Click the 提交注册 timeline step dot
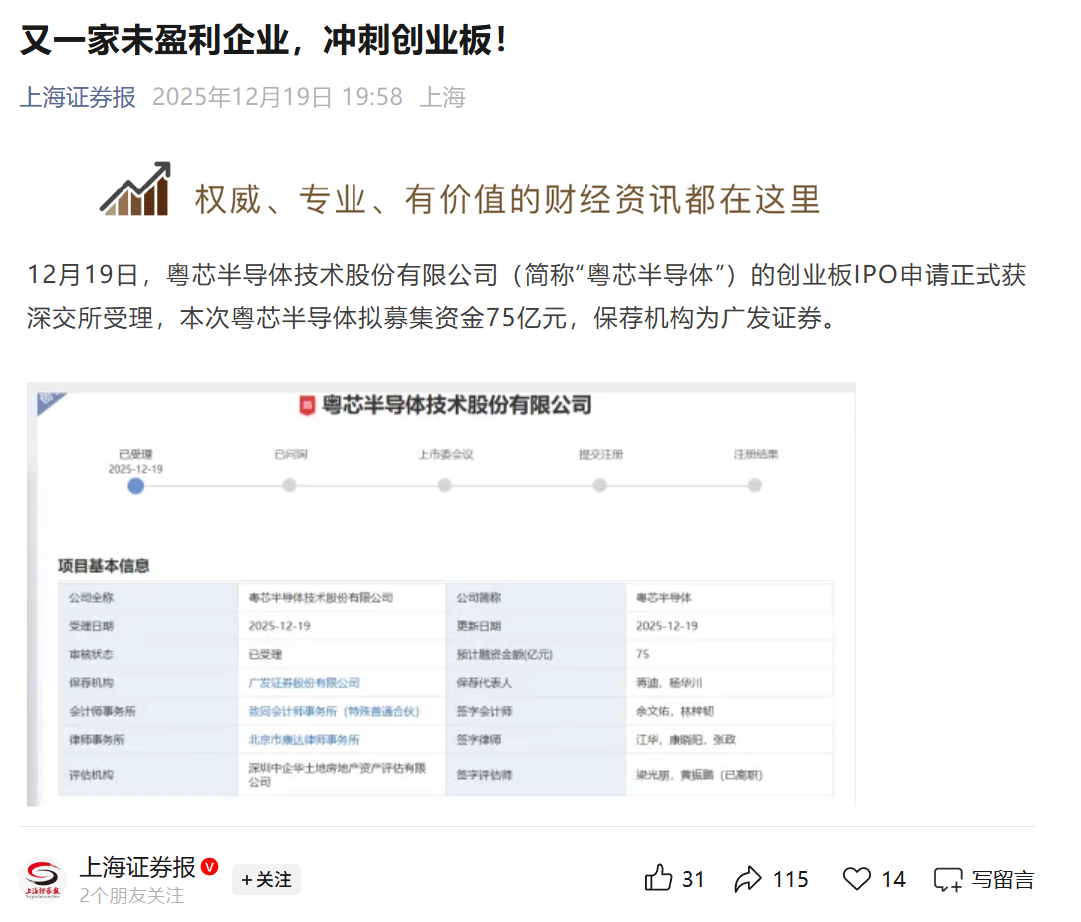 600,485
